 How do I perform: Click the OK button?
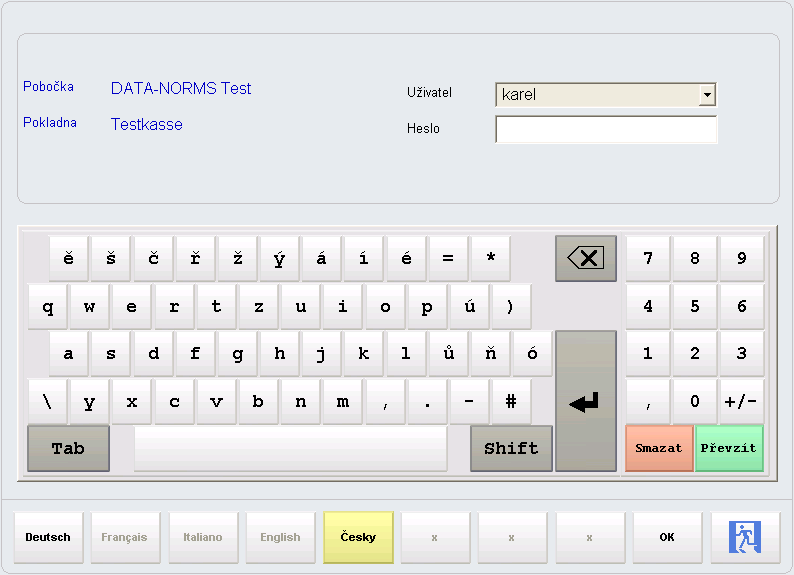667,537
